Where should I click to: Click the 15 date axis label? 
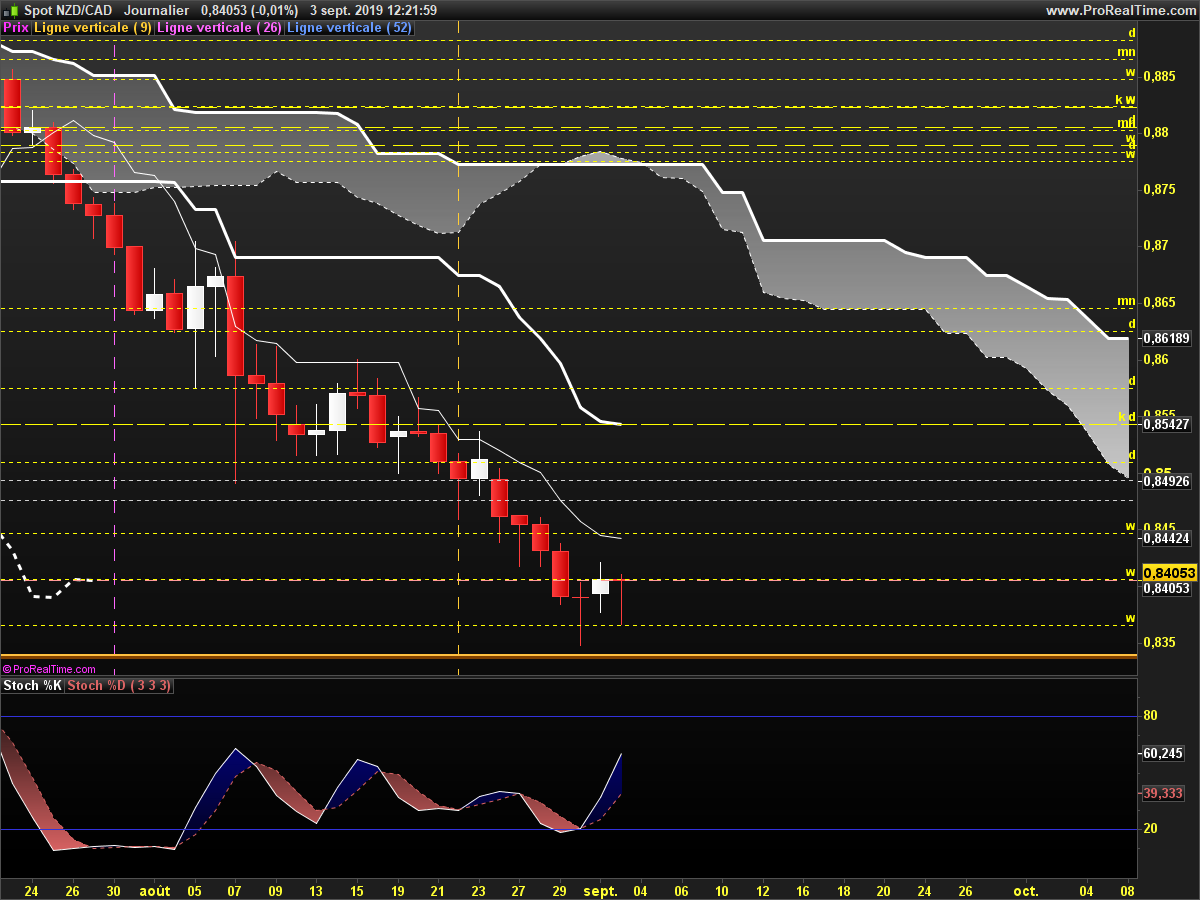(x=357, y=890)
